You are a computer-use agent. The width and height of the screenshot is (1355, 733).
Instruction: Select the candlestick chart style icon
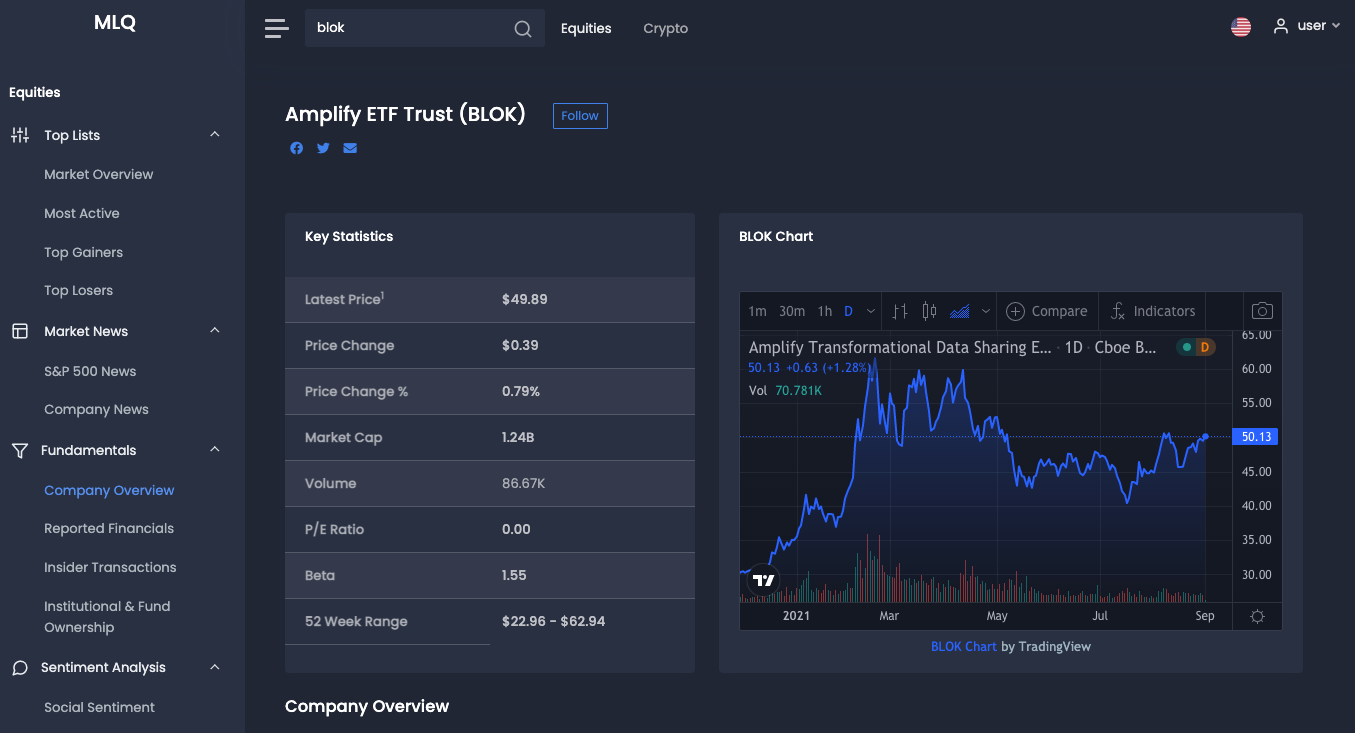point(929,311)
